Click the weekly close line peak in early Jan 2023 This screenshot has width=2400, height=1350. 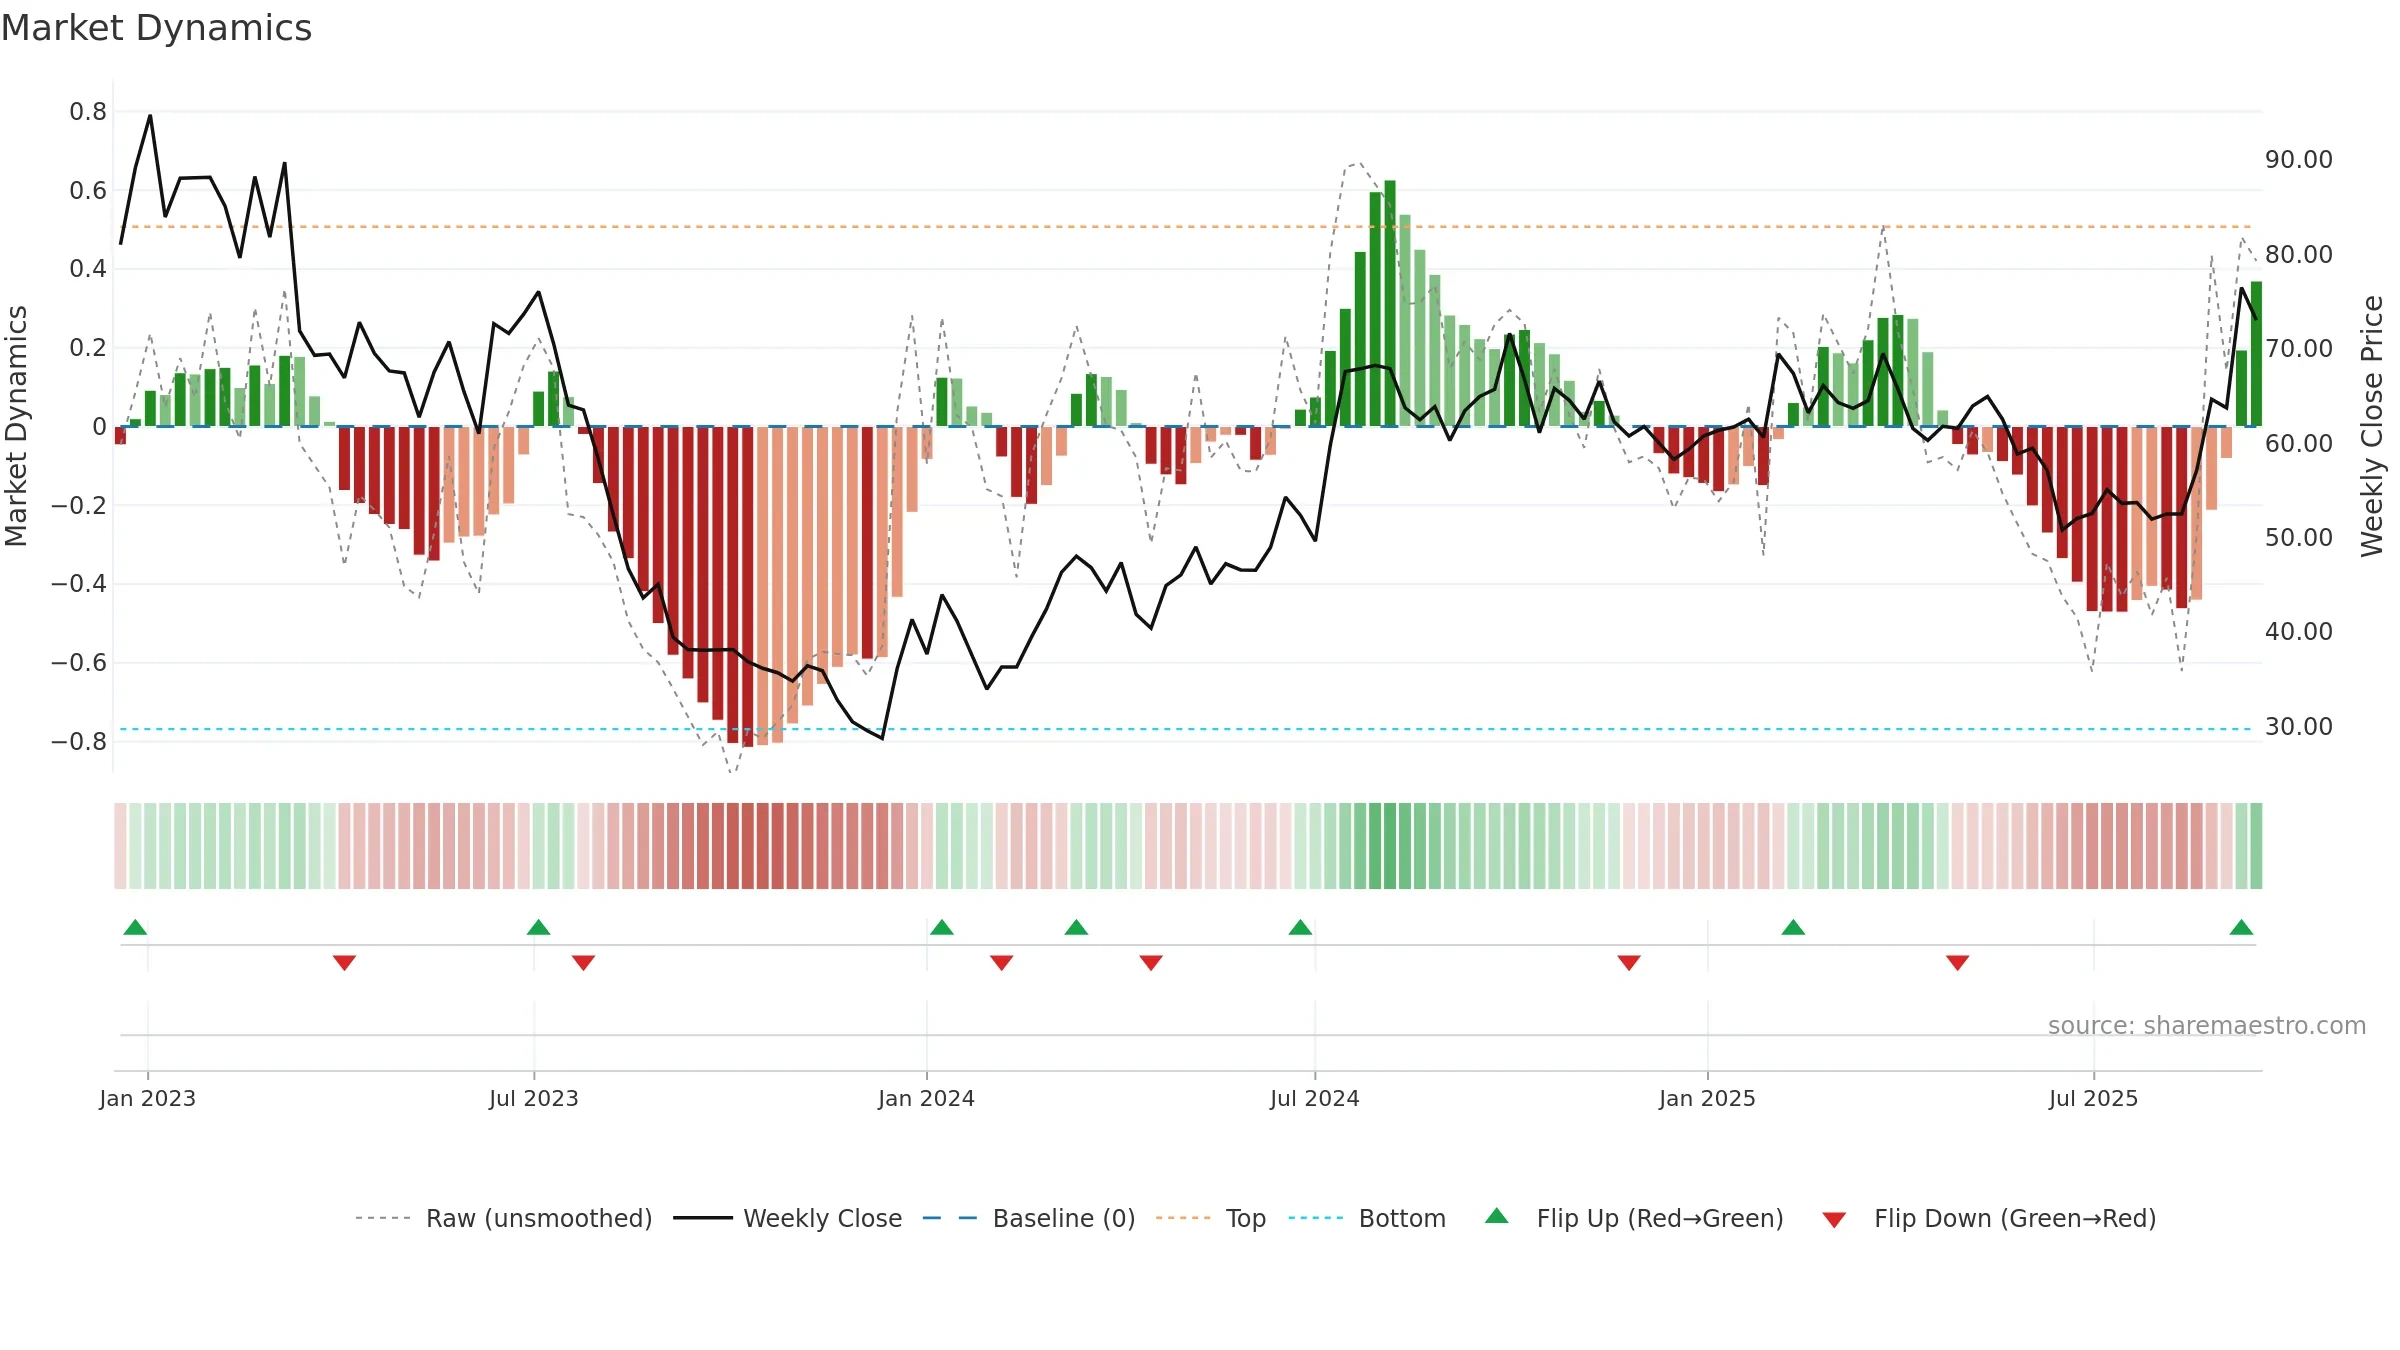click(x=150, y=116)
